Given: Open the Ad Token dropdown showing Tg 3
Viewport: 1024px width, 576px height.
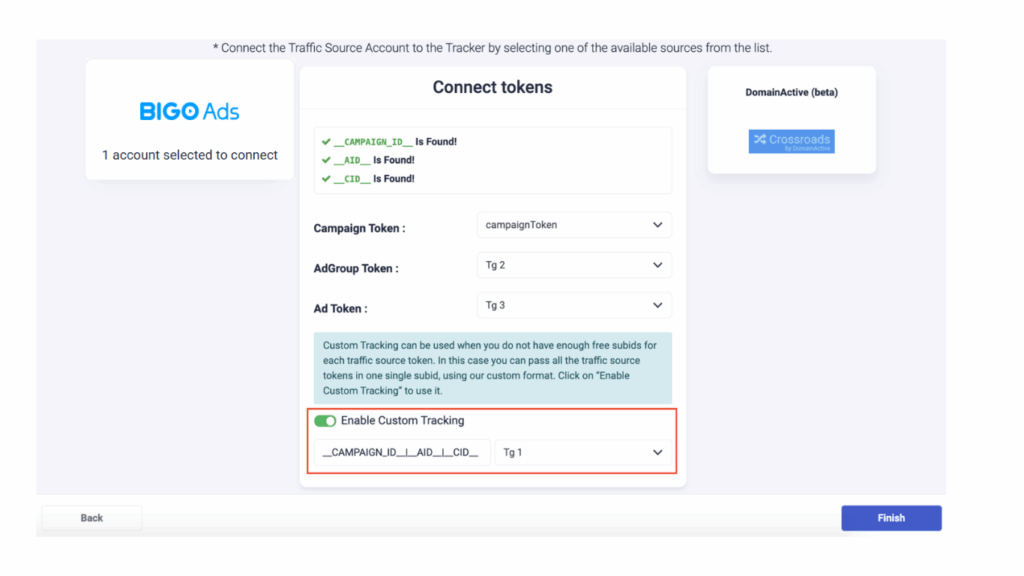Looking at the screenshot, I should pos(574,305).
